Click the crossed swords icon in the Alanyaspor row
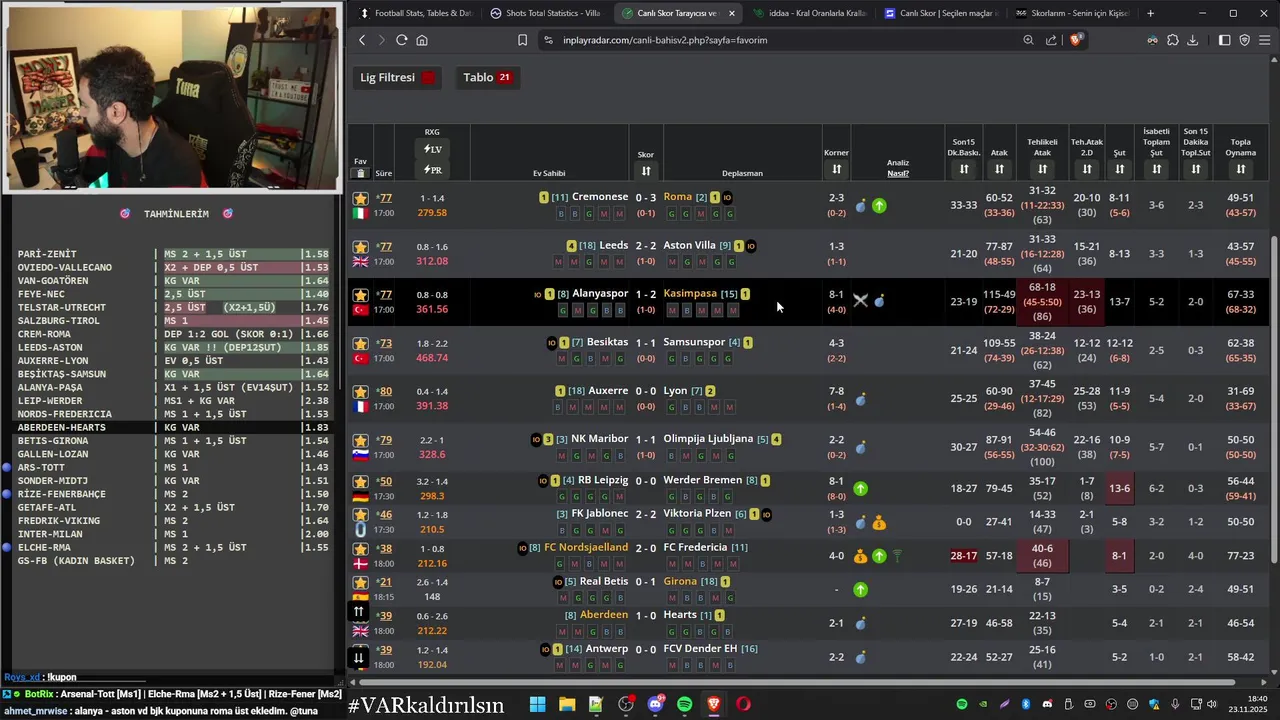The width and height of the screenshot is (1280, 720). point(860,300)
